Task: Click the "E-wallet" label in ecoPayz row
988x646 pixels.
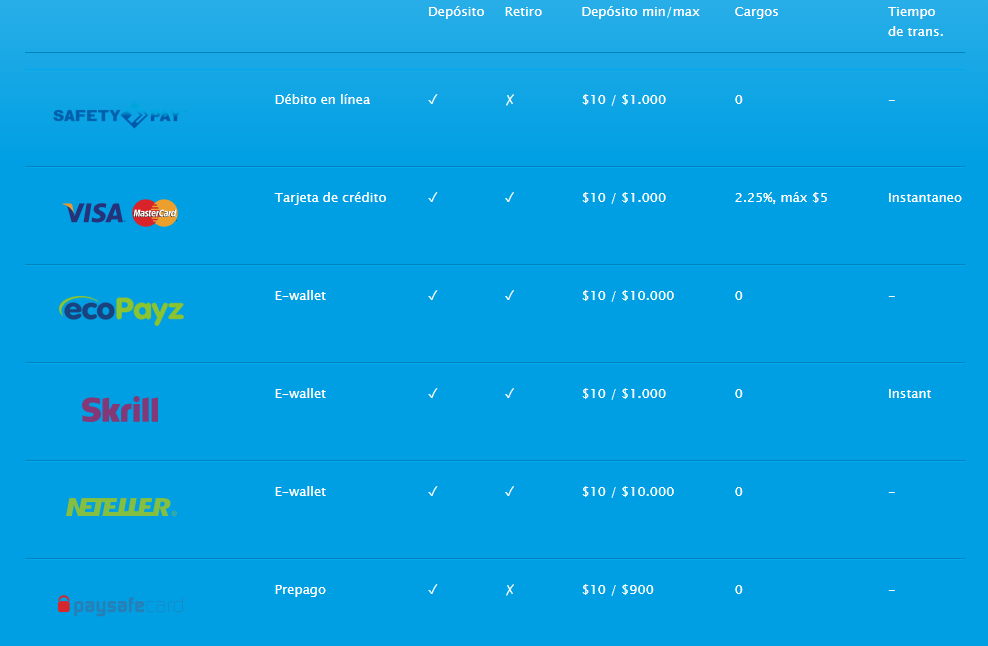Action: (x=301, y=295)
